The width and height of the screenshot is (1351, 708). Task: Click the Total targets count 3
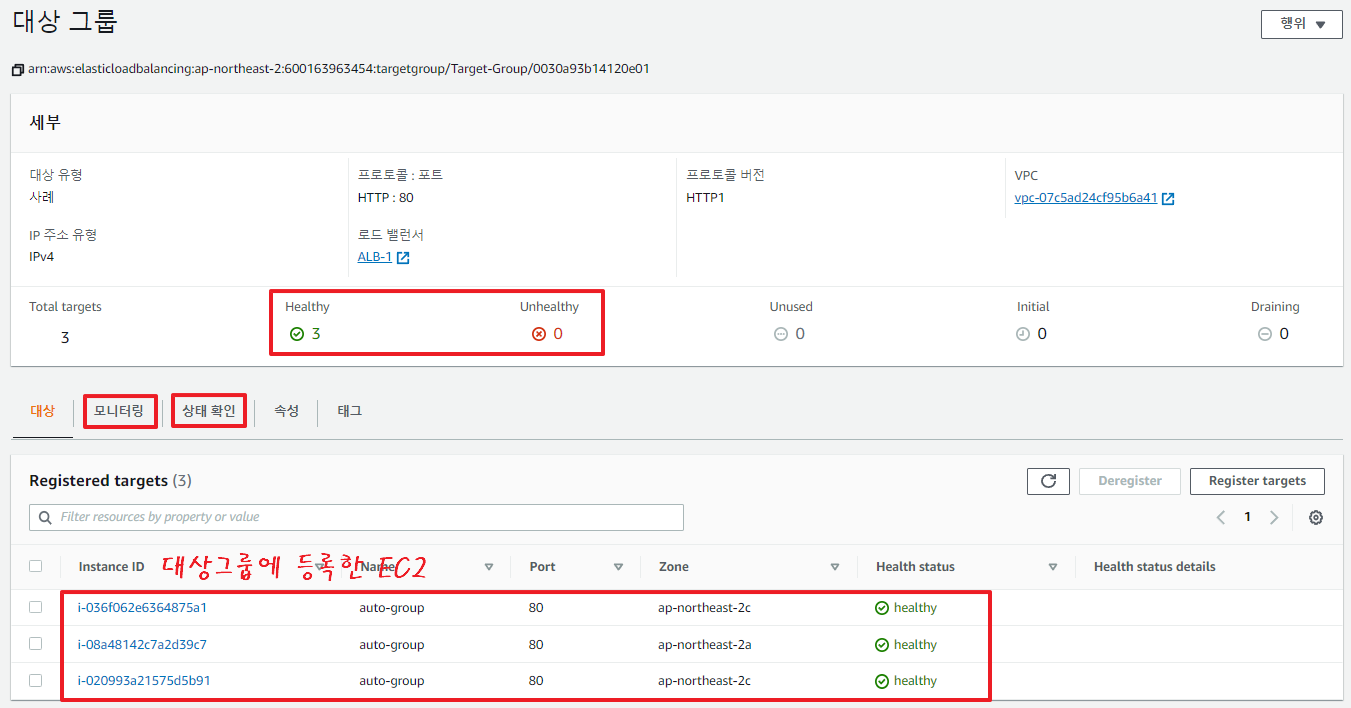(65, 338)
